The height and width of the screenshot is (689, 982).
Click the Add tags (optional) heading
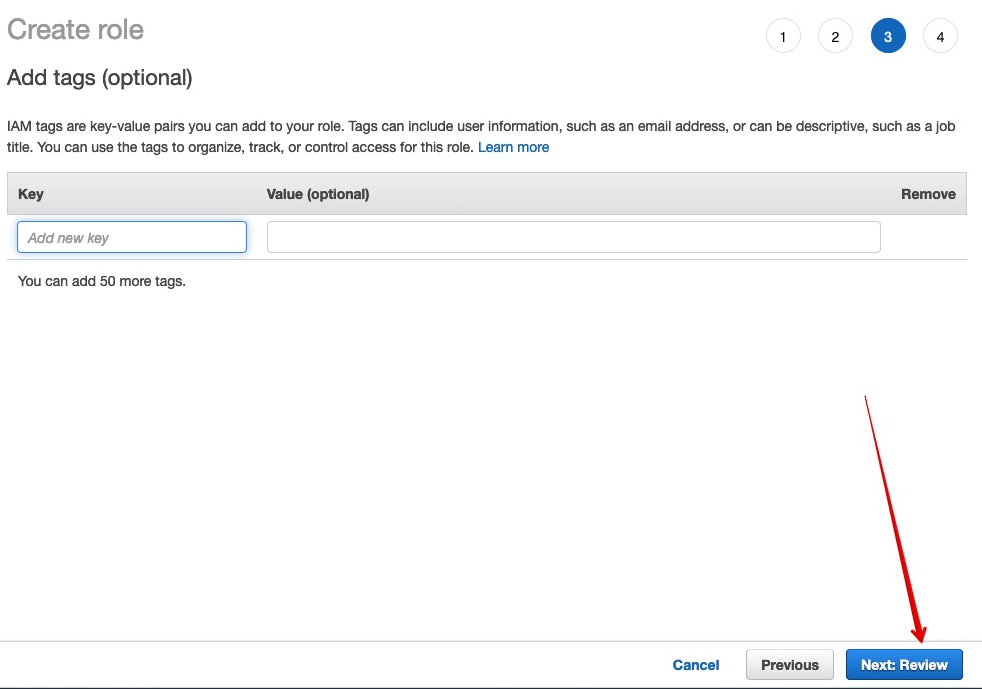[x=100, y=78]
